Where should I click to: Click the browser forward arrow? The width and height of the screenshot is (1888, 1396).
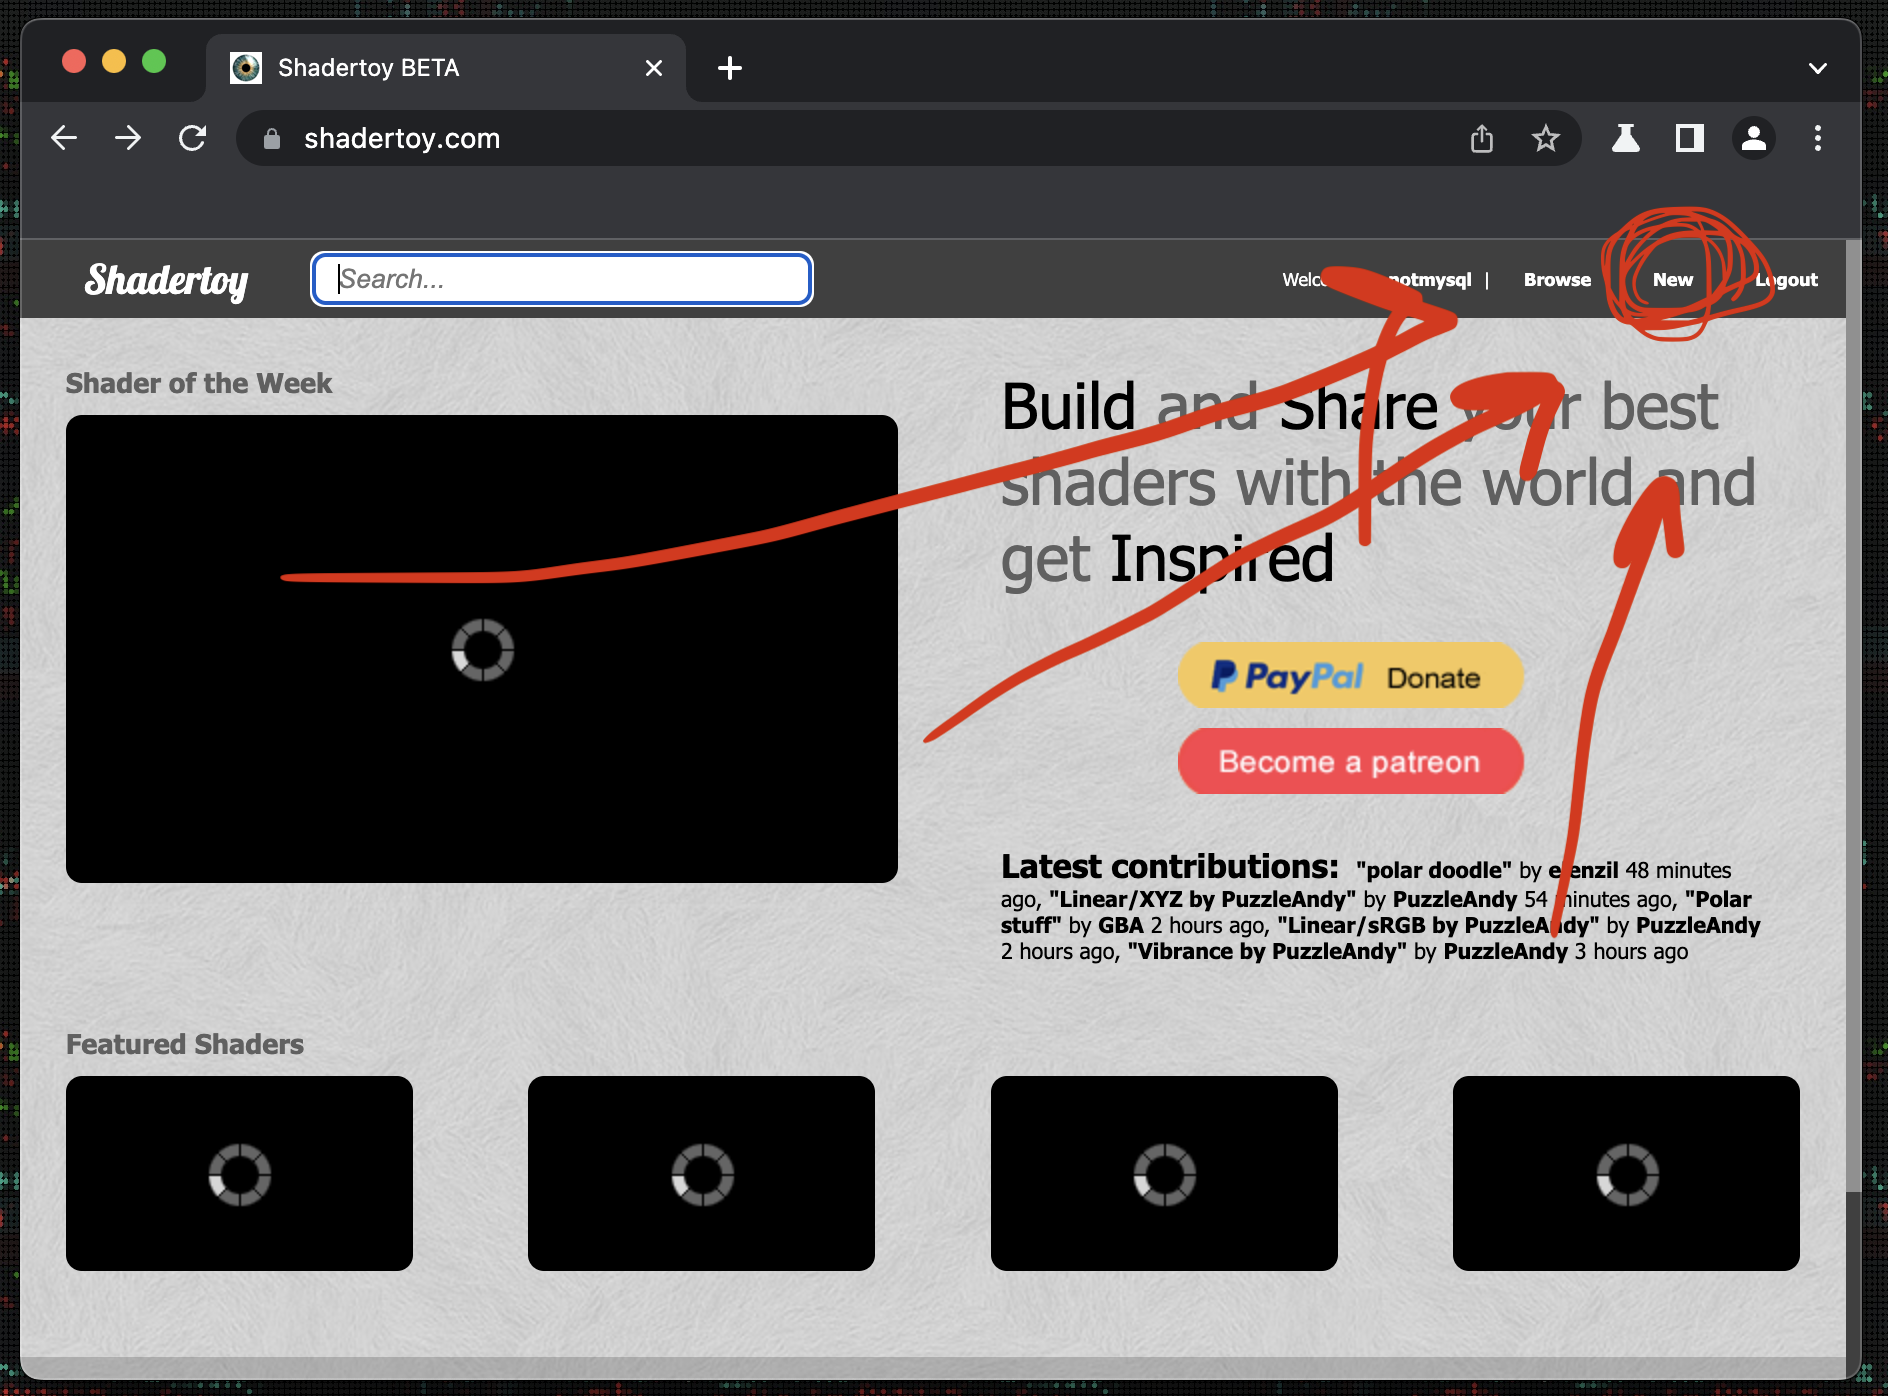click(x=128, y=138)
